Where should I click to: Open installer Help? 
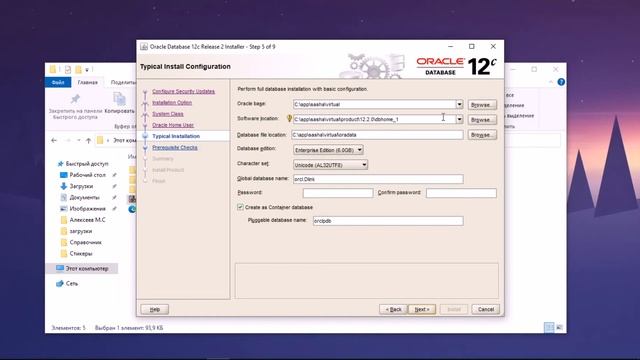pyautogui.click(x=155, y=309)
